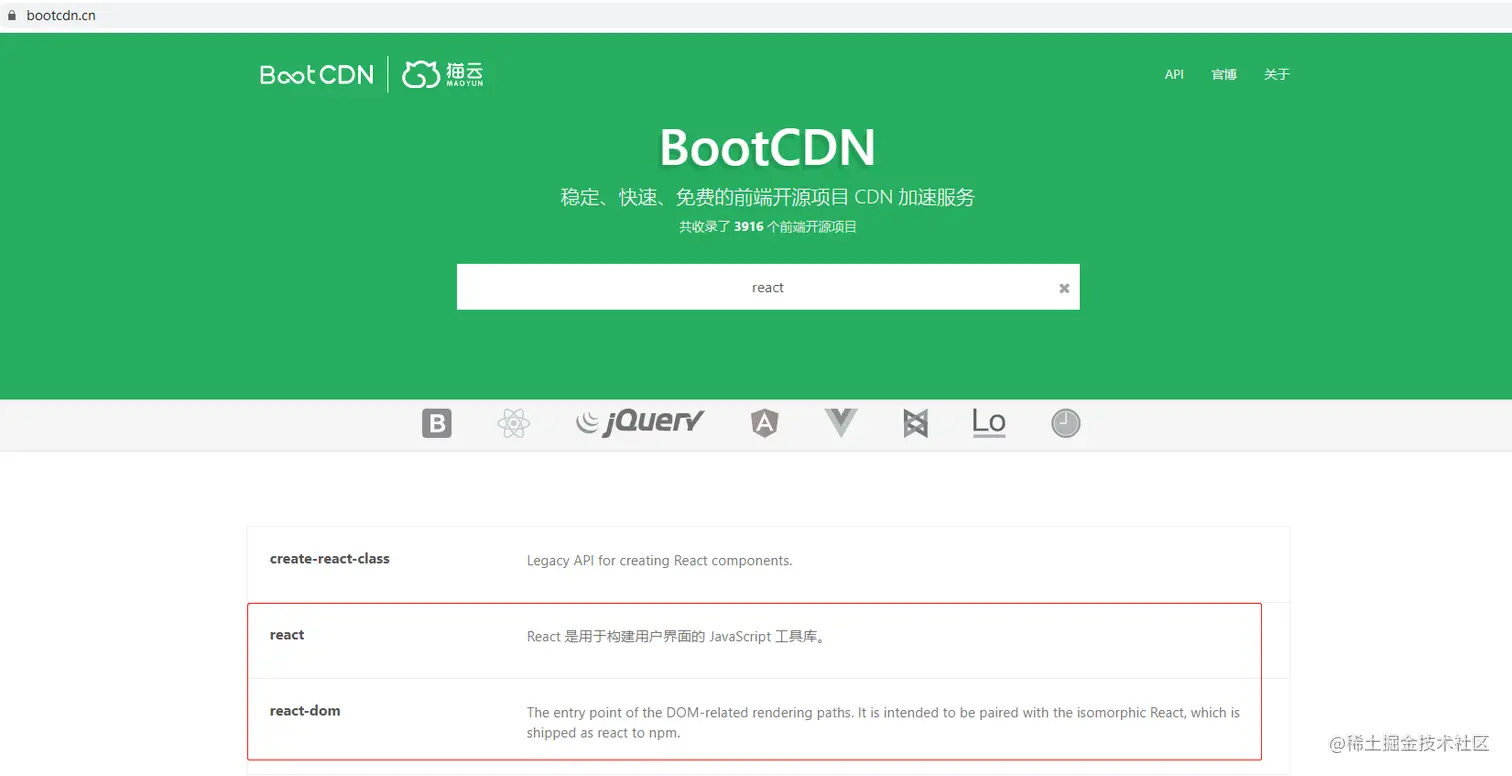Image resolution: width=1512 pixels, height=776 pixels.
Task: Click the 3916 project count text
Action: [x=748, y=227]
